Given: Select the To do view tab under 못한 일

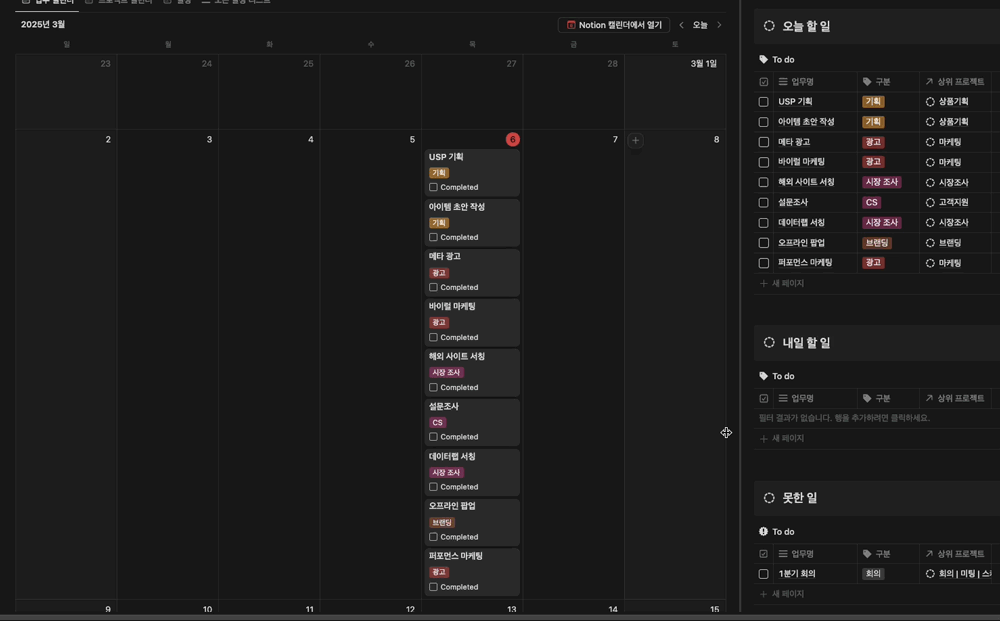Looking at the screenshot, I should coord(777,532).
